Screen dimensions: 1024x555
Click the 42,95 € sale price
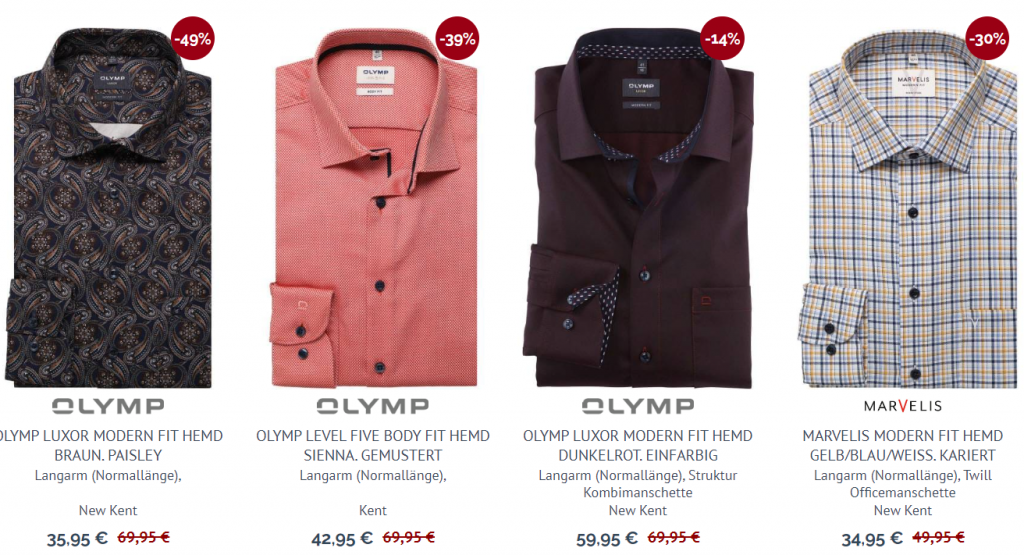342,539
